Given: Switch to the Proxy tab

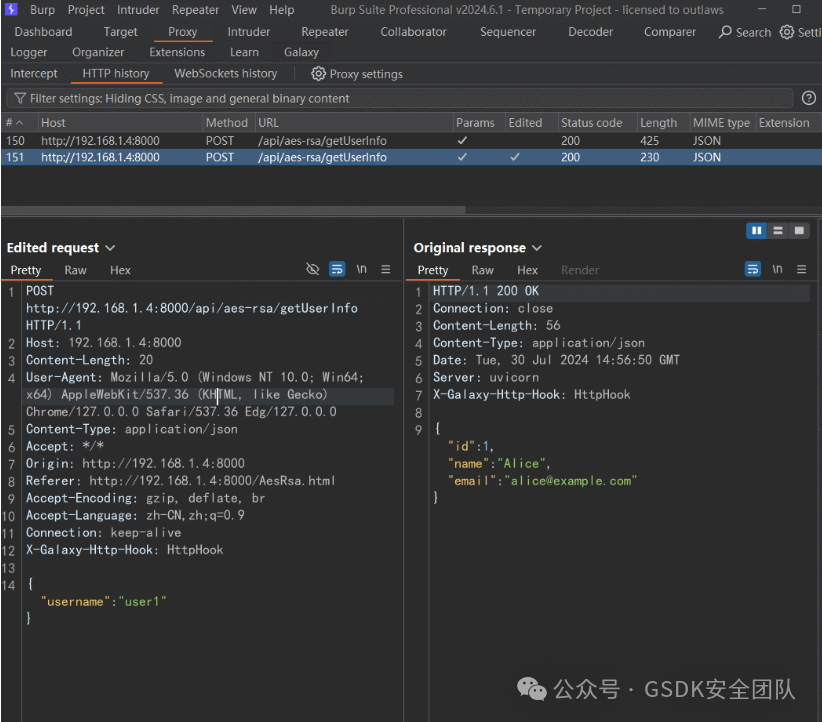Looking at the screenshot, I should pos(182,32).
